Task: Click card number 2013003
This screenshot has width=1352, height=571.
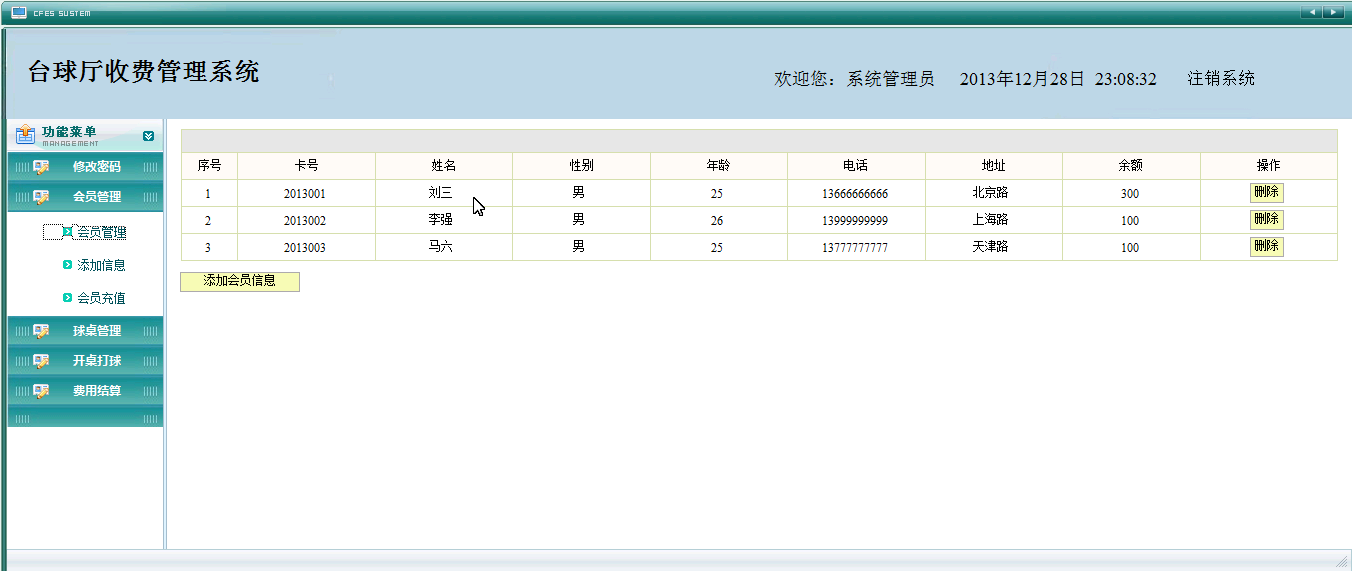Action: coord(304,248)
